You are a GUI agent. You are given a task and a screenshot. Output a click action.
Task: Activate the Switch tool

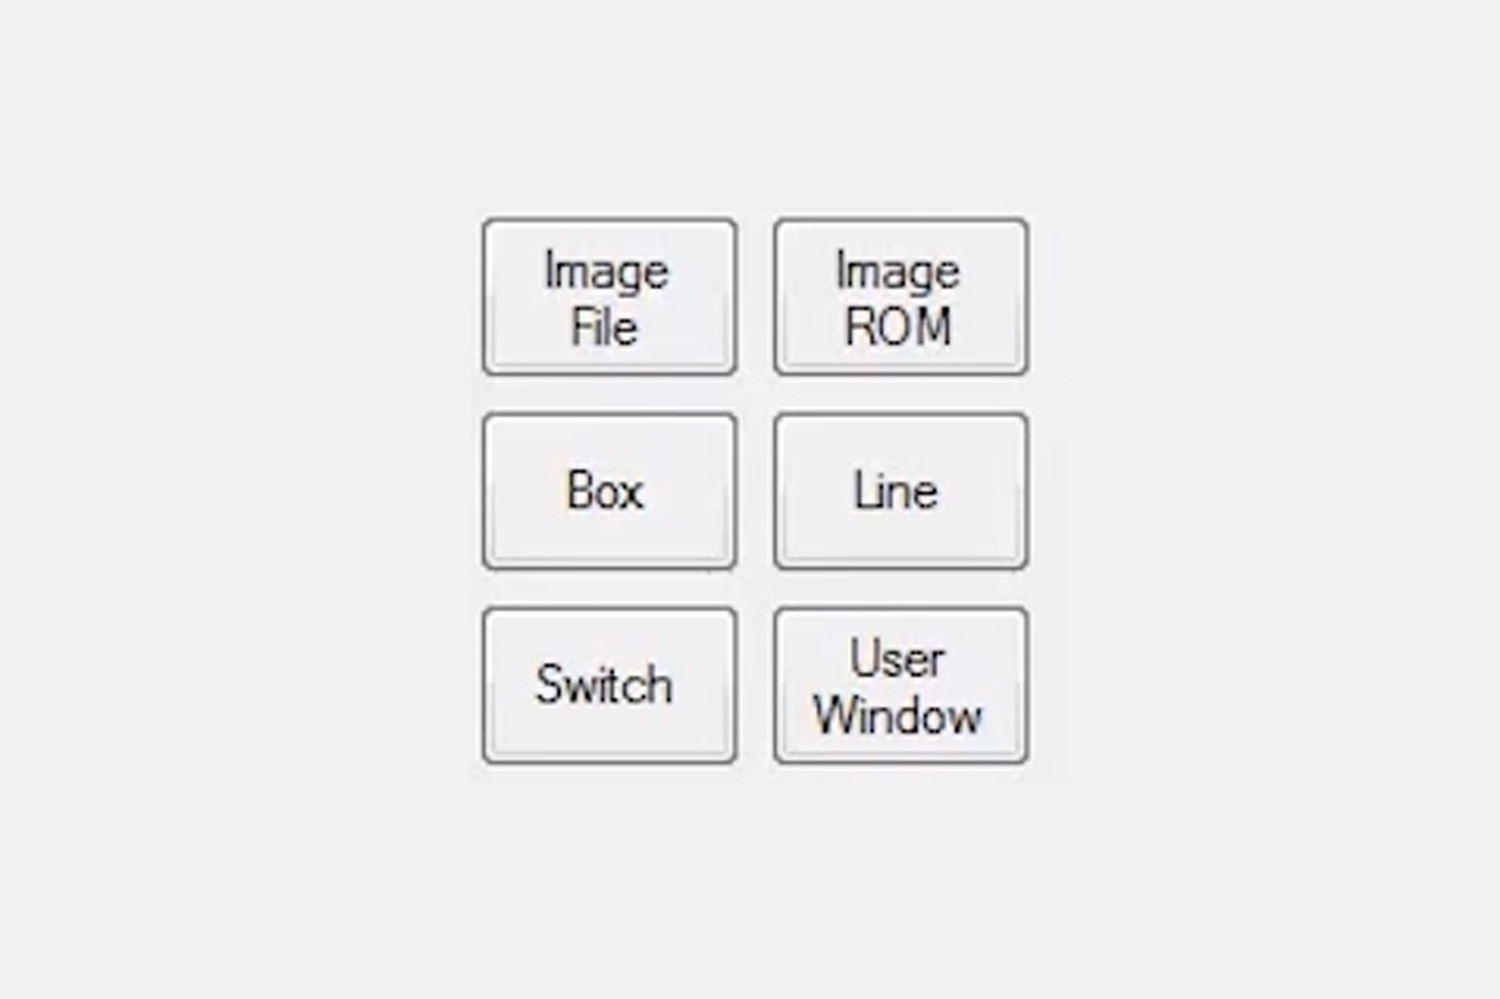[609, 685]
